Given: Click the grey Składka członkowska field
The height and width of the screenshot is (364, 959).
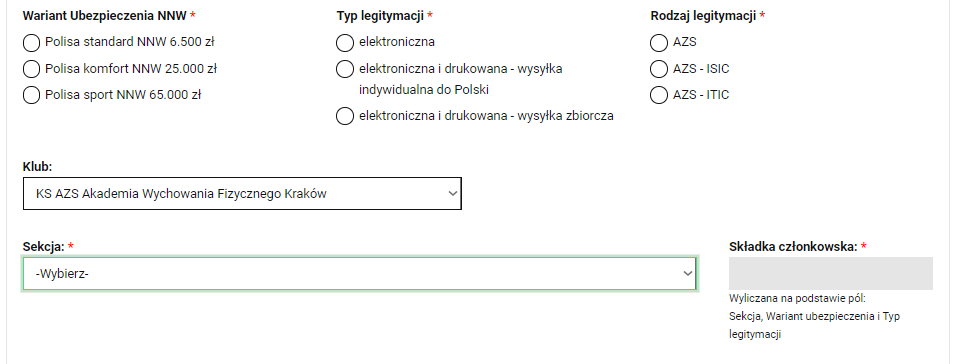Looking at the screenshot, I should tap(831, 273).
